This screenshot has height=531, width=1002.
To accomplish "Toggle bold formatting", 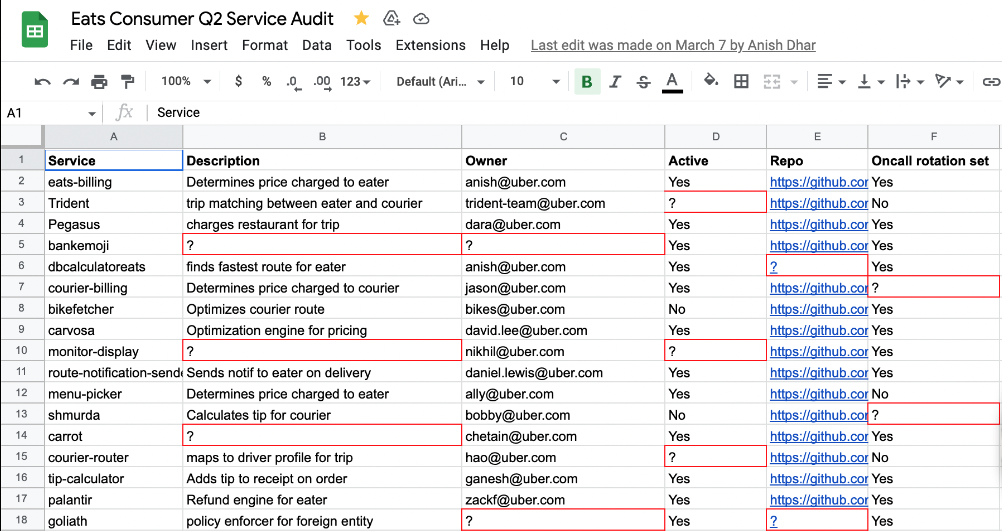I will pos(587,82).
